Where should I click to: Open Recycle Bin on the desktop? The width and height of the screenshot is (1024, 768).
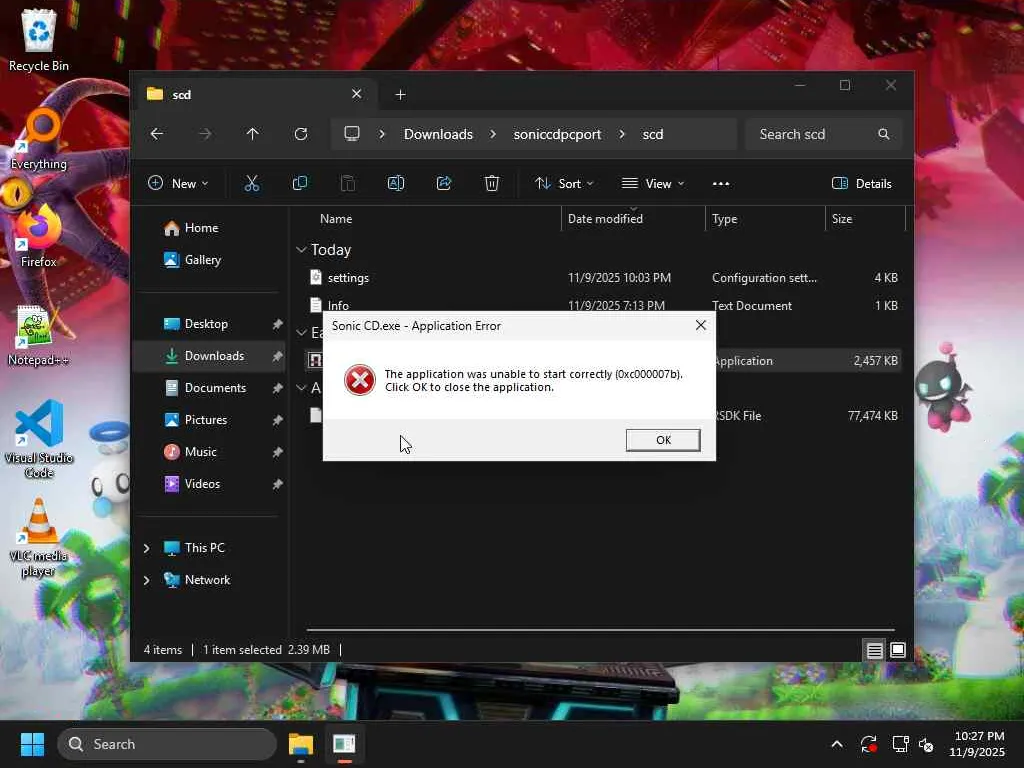tap(39, 40)
